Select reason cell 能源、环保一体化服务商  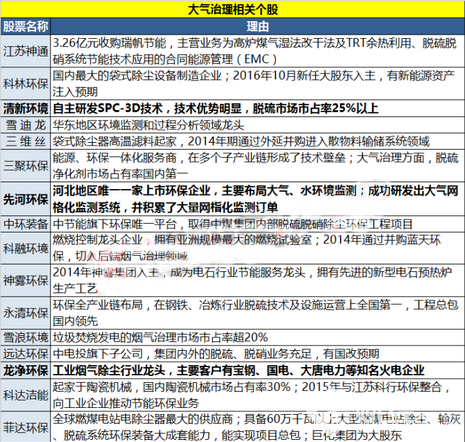click(x=258, y=166)
